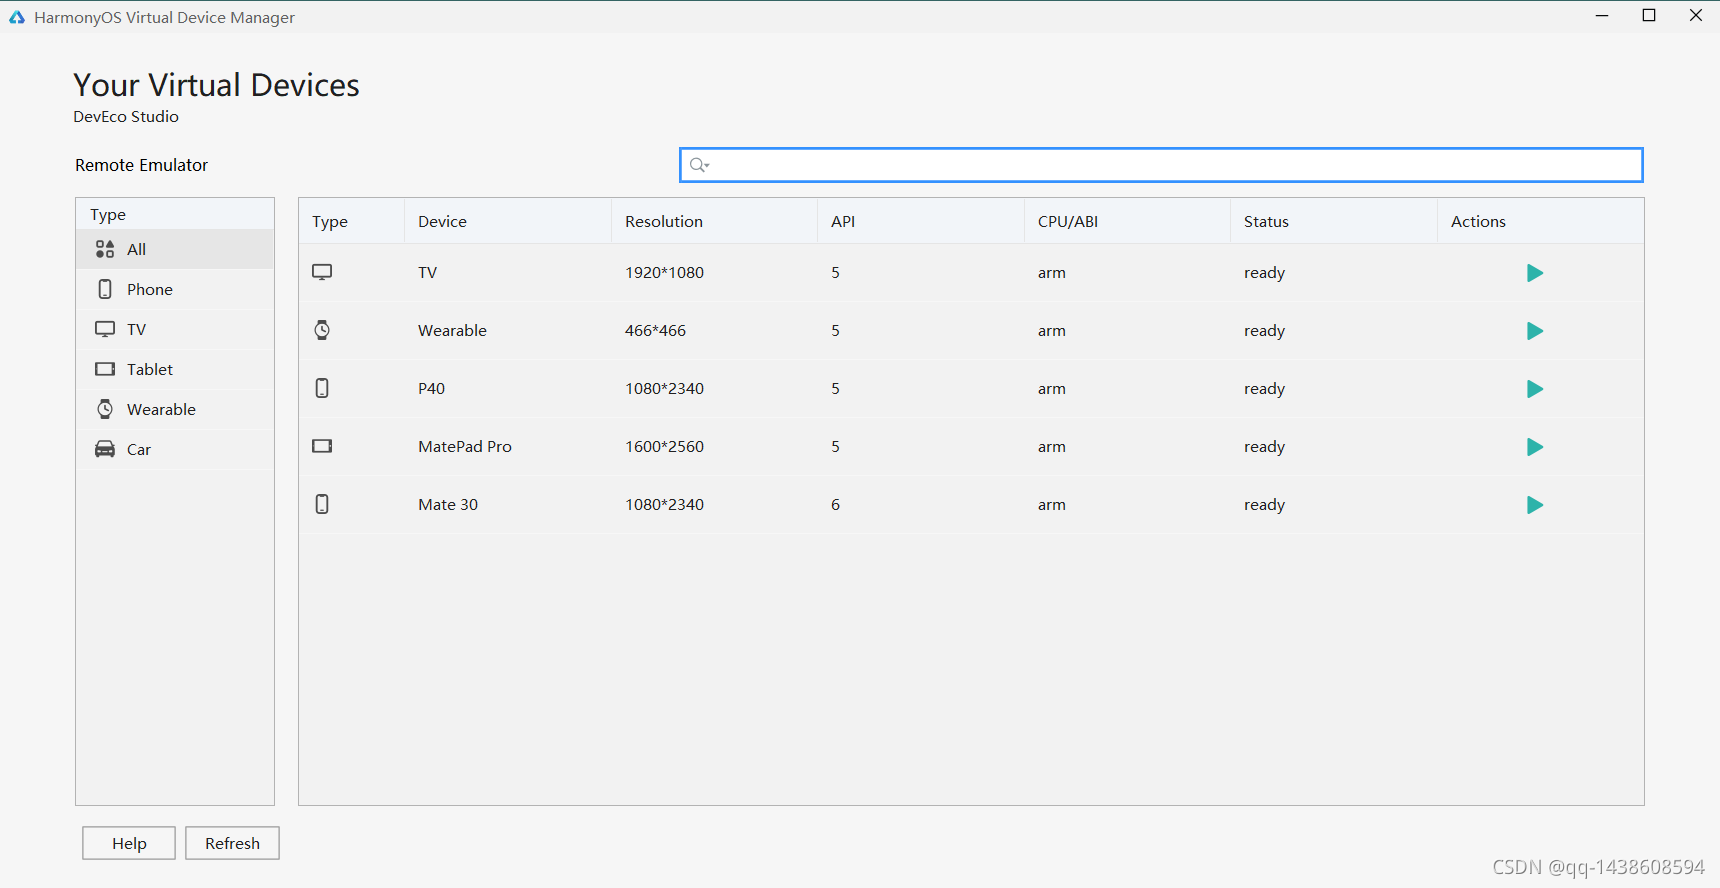Click 'ready' status in Mate 30 row
Viewport: 1720px width, 888px height.
tap(1264, 505)
